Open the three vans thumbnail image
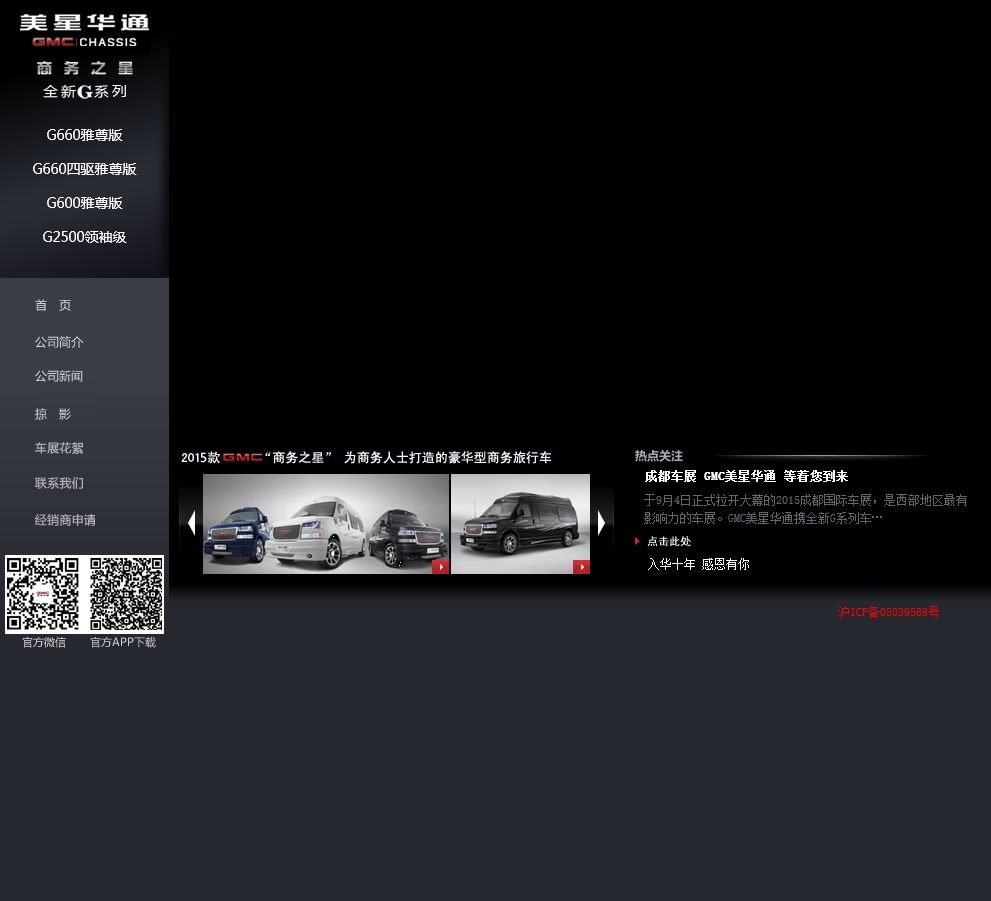991x901 pixels. (325, 524)
